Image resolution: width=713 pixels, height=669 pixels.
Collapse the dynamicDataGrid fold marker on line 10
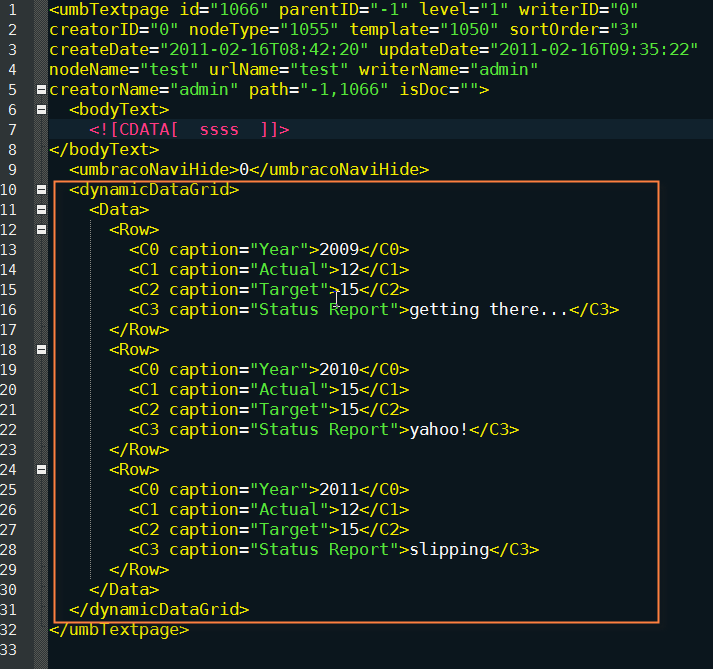click(41, 190)
